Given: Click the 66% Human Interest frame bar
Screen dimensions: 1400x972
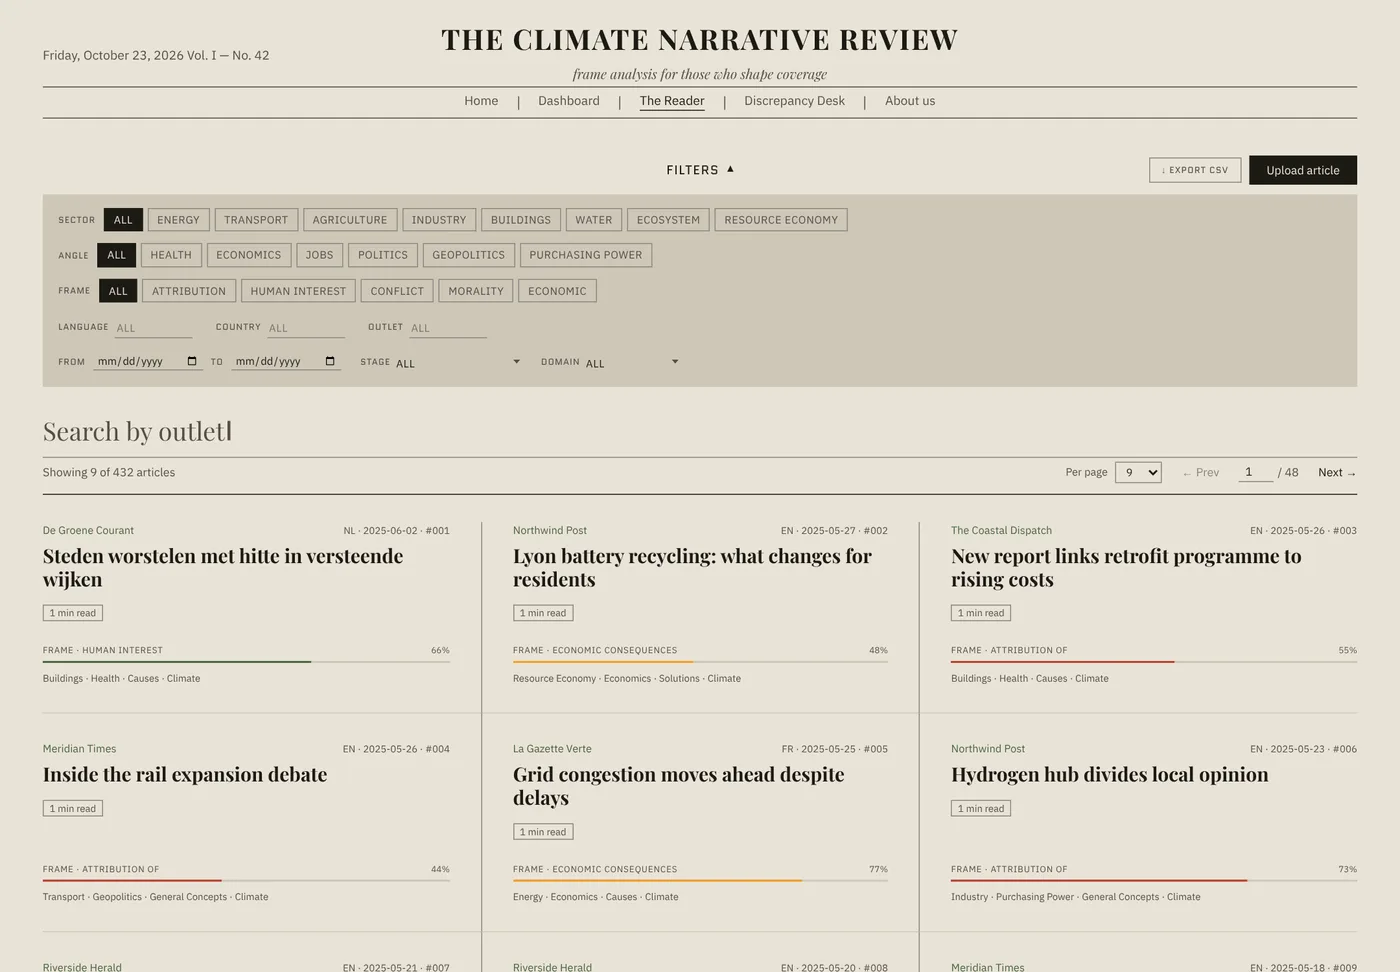Looking at the screenshot, I should coord(246,662).
